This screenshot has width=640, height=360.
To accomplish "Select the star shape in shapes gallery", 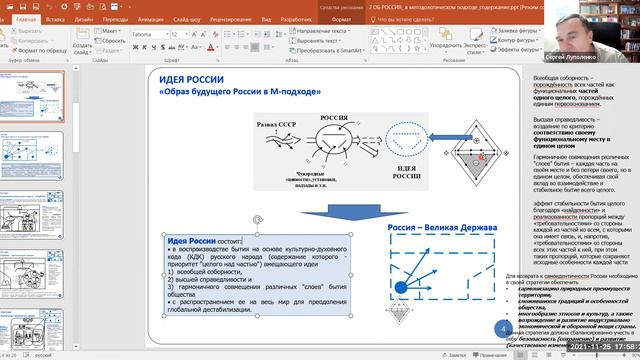I will 417,49.
